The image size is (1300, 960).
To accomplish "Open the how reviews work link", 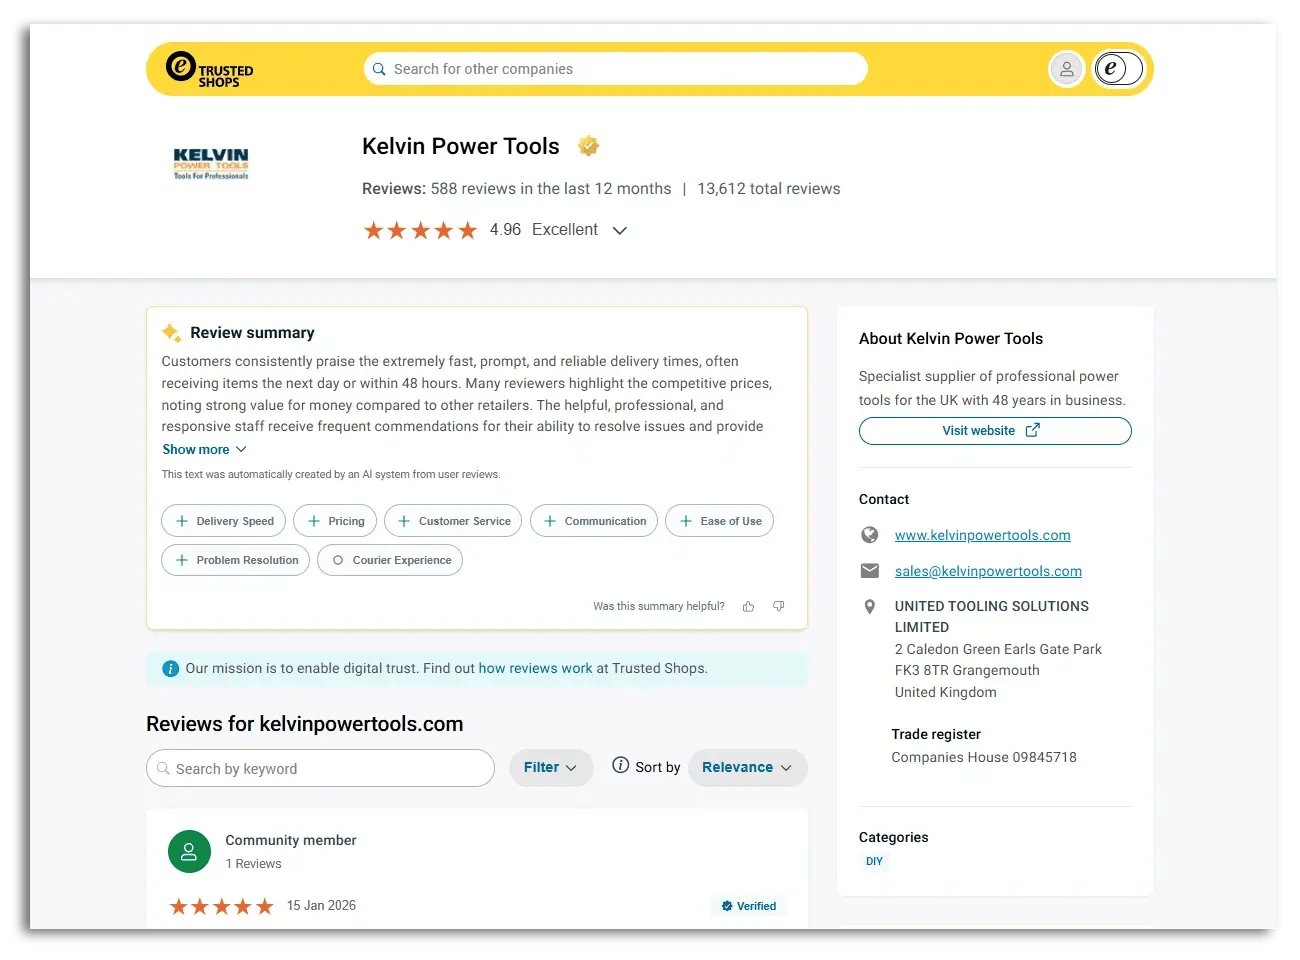I will point(536,668).
